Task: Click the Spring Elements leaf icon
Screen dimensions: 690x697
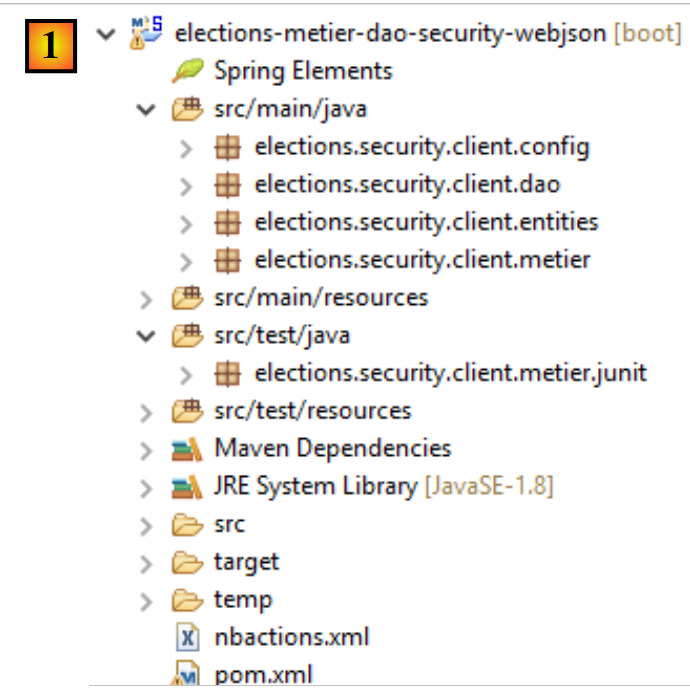Action: [186, 71]
